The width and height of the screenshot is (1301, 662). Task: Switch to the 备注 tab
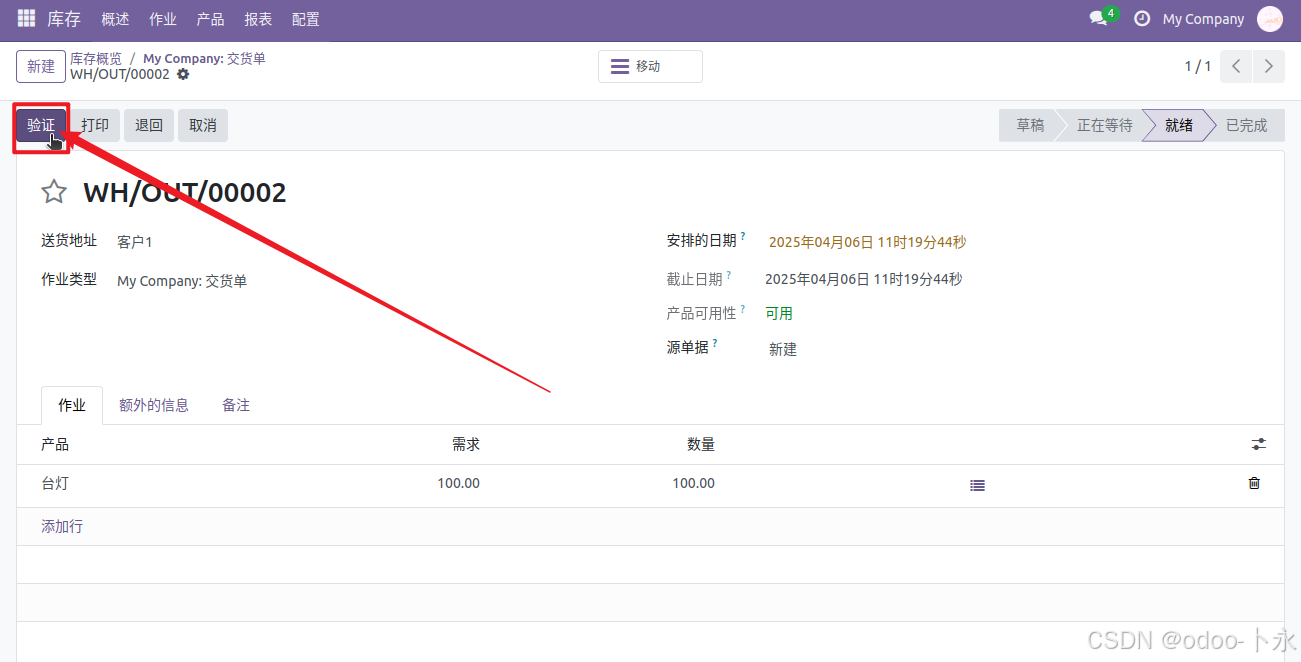[x=236, y=405]
